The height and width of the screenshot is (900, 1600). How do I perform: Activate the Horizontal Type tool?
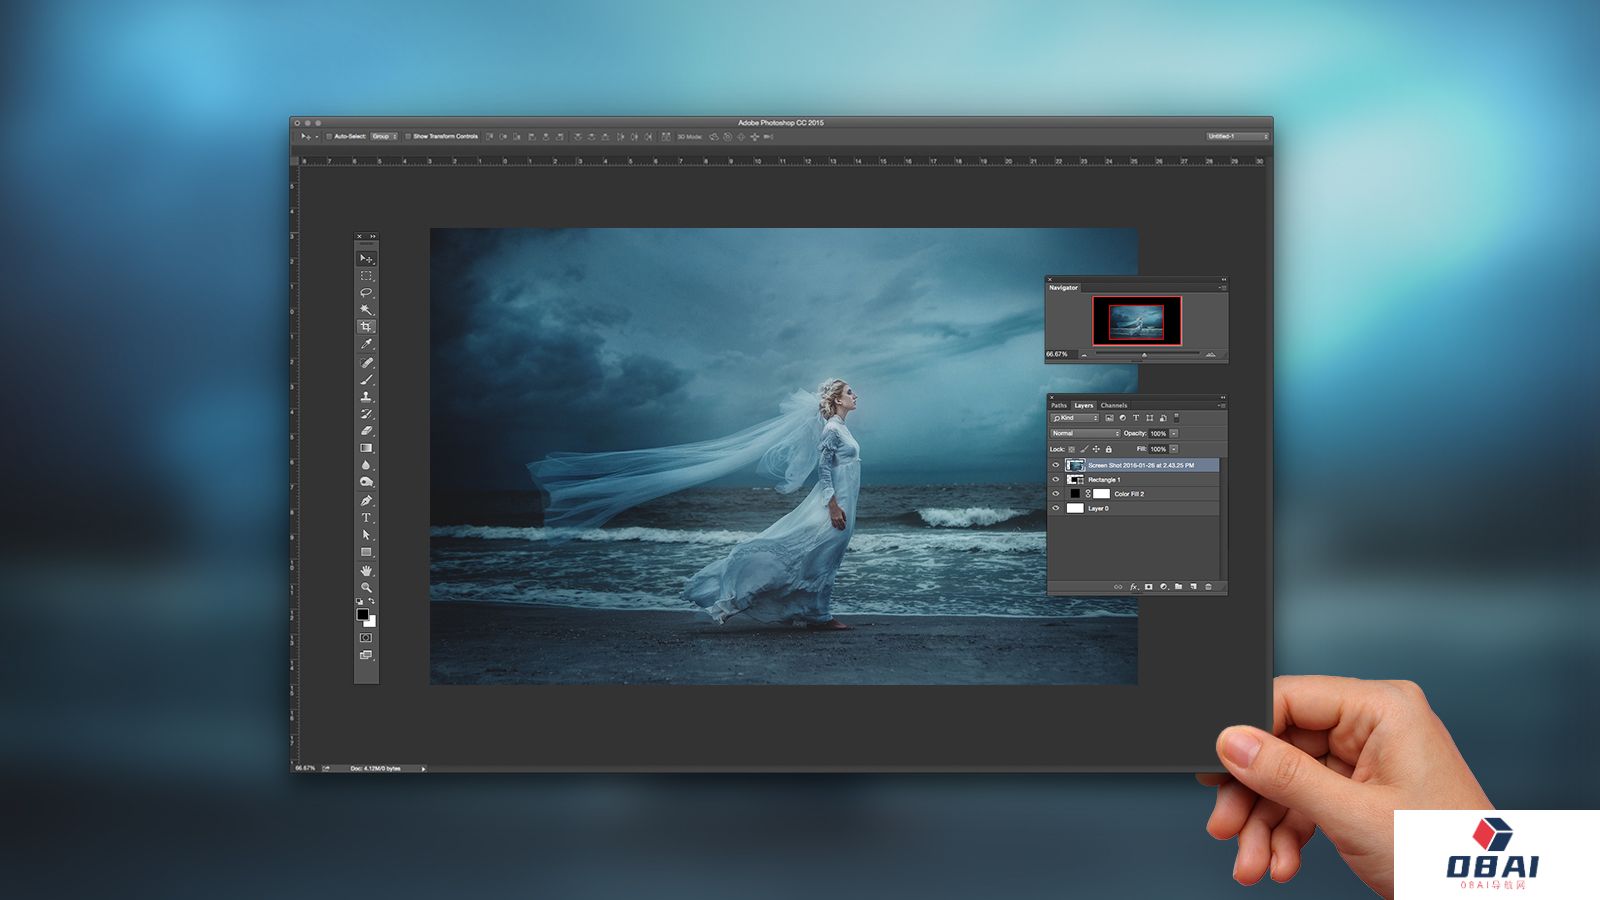(366, 518)
